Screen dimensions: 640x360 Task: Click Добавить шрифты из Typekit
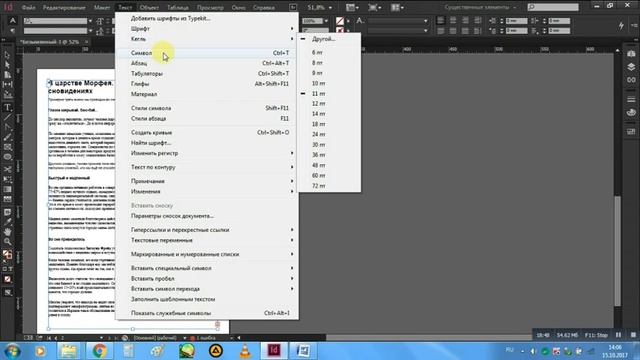point(207,18)
